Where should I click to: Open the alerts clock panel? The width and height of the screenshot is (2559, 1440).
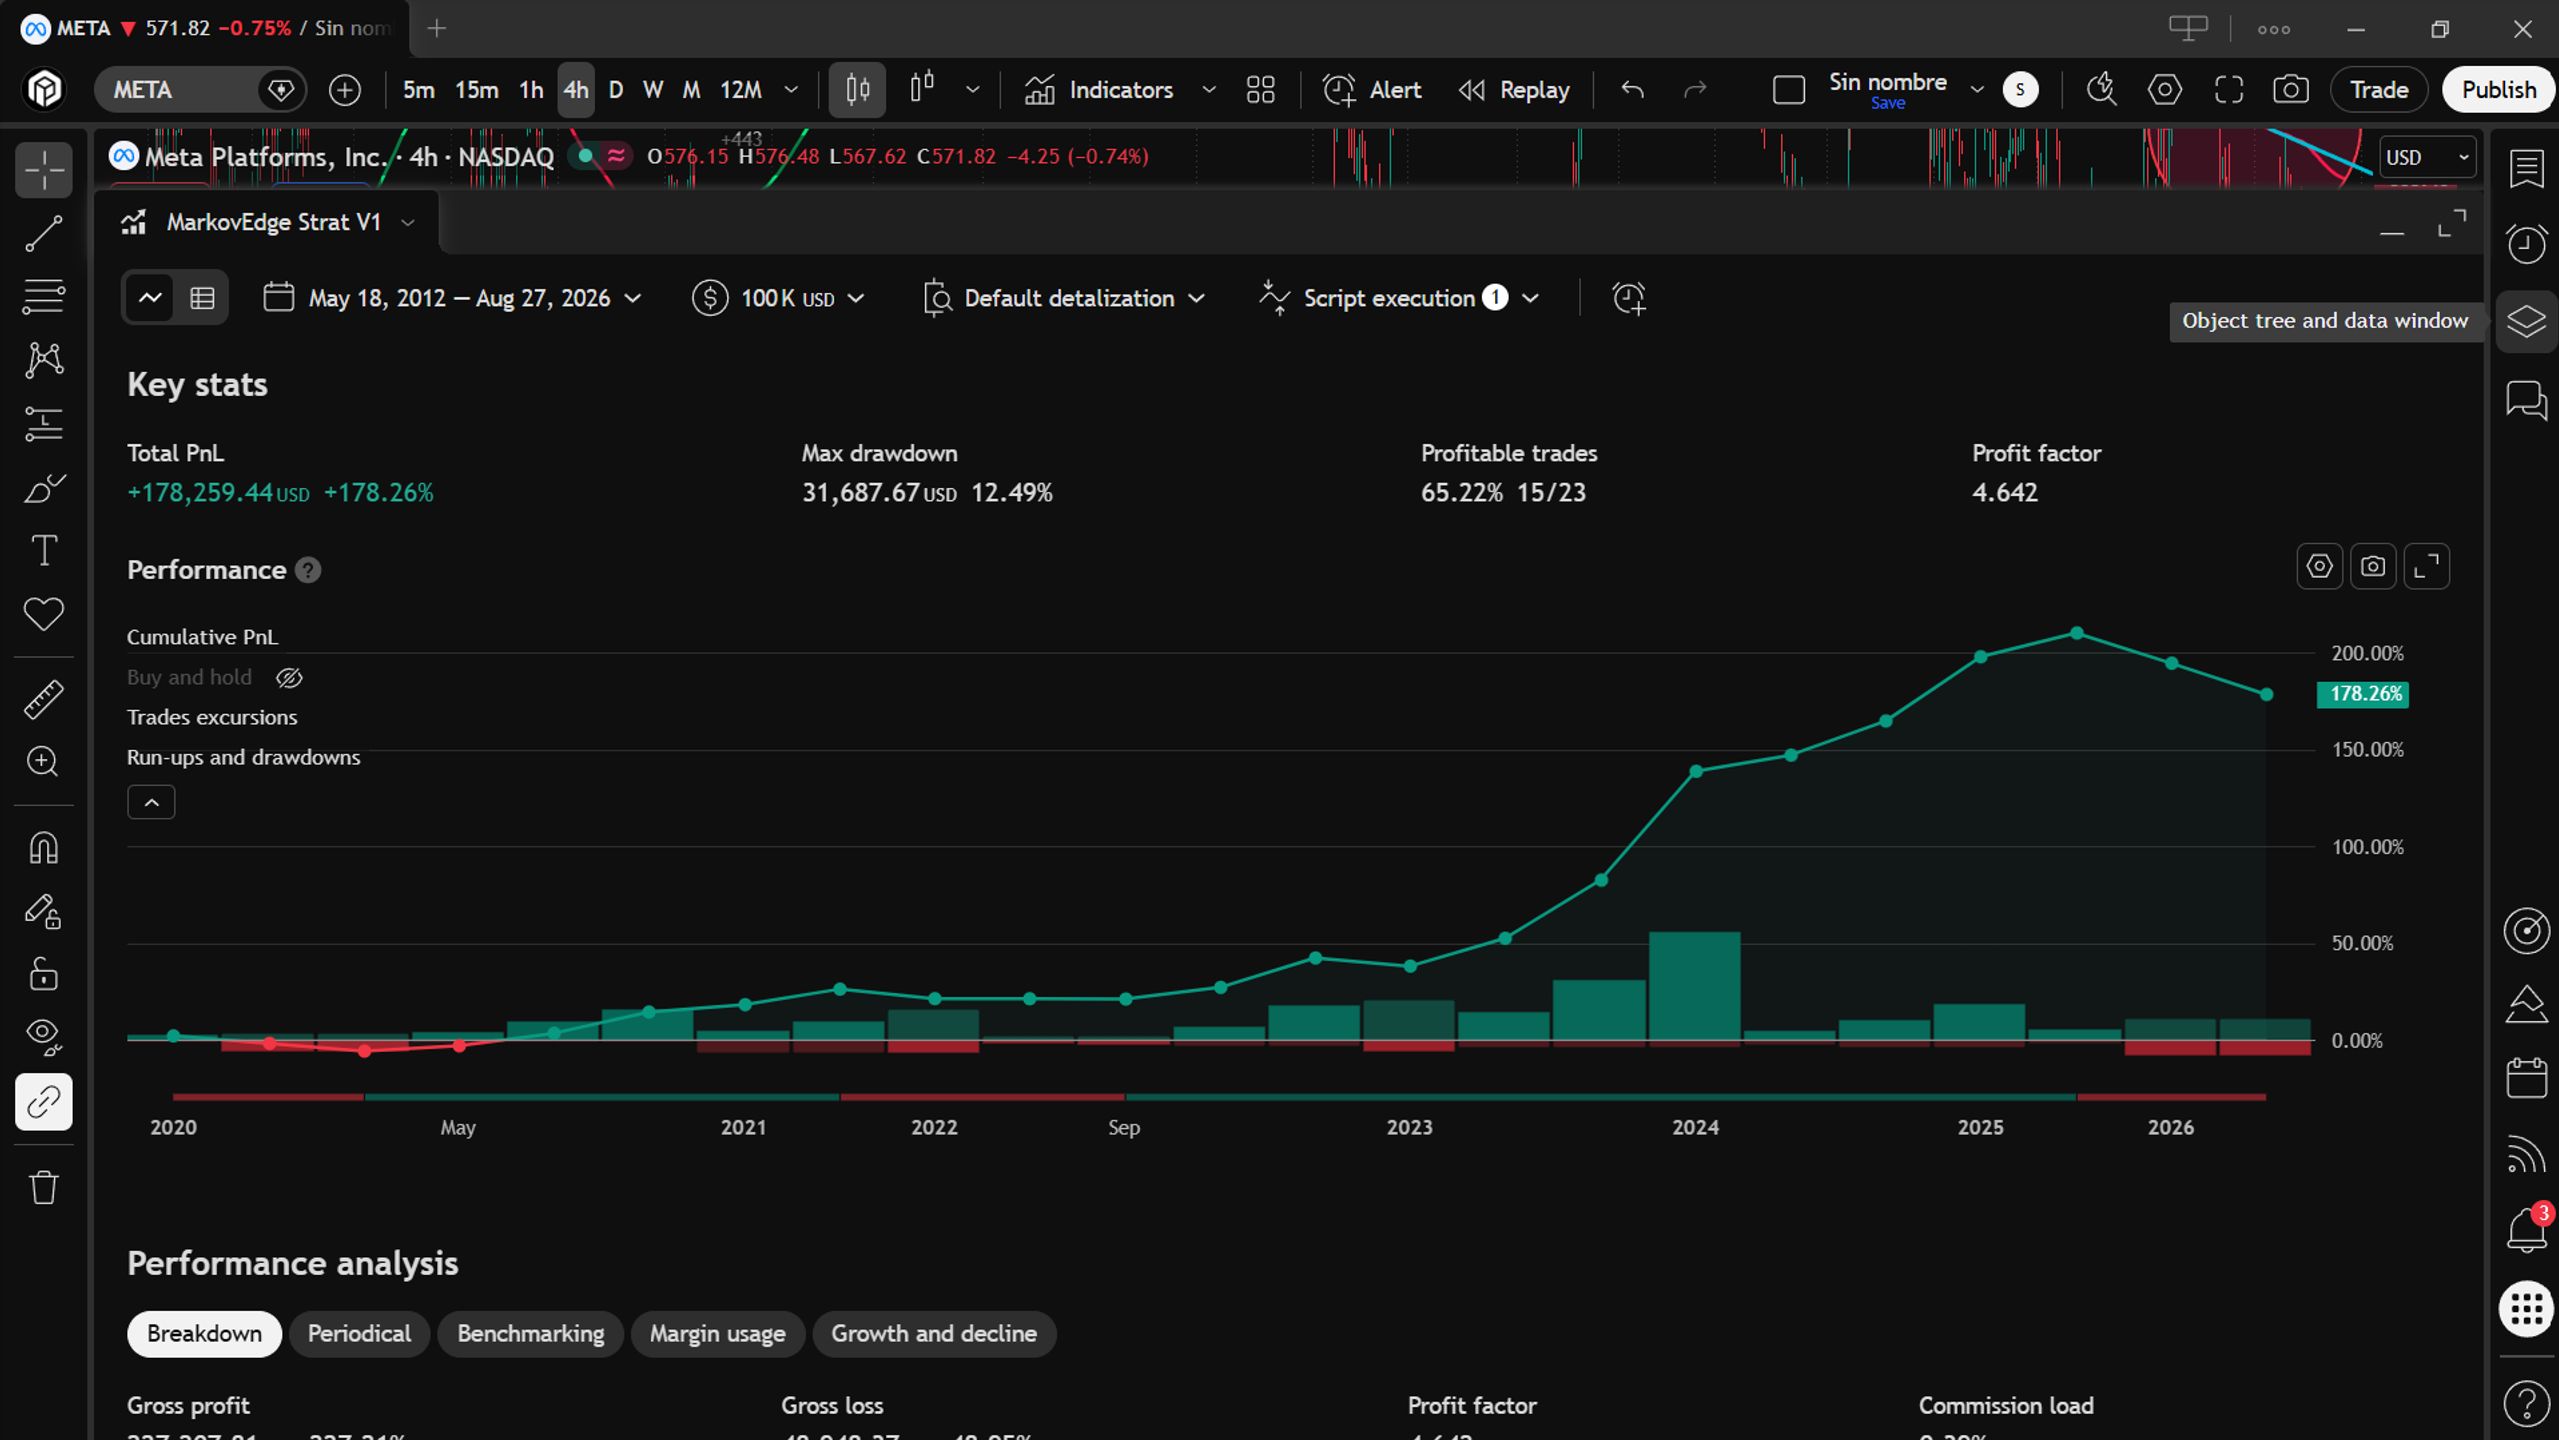click(2526, 244)
